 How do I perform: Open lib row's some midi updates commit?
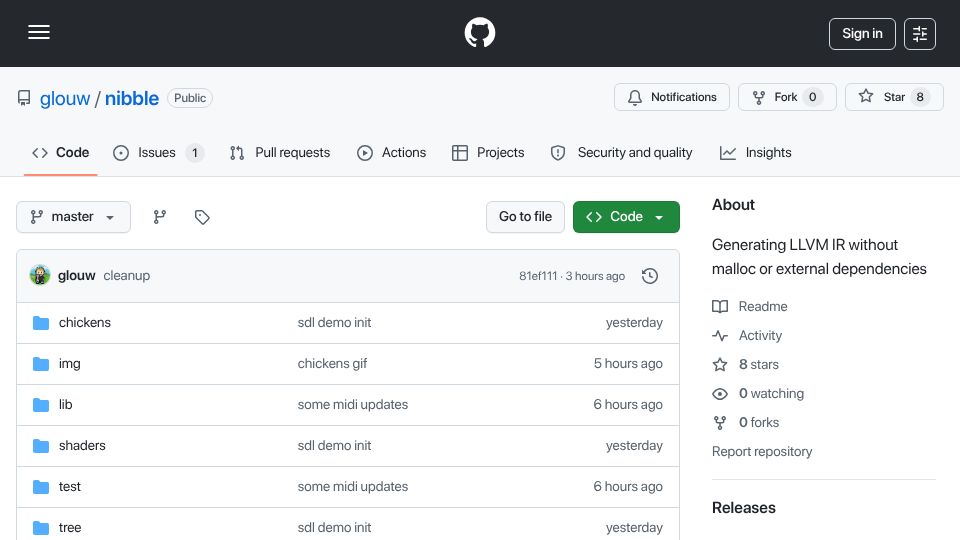(x=353, y=405)
